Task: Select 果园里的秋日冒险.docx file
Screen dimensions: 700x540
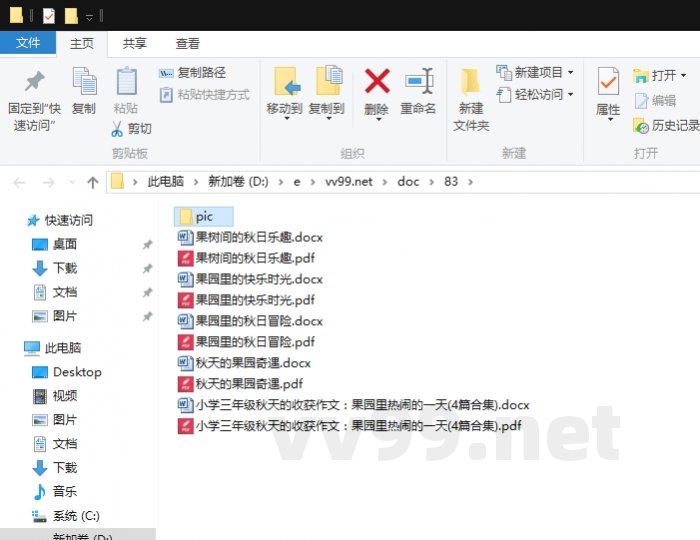Action: point(250,321)
